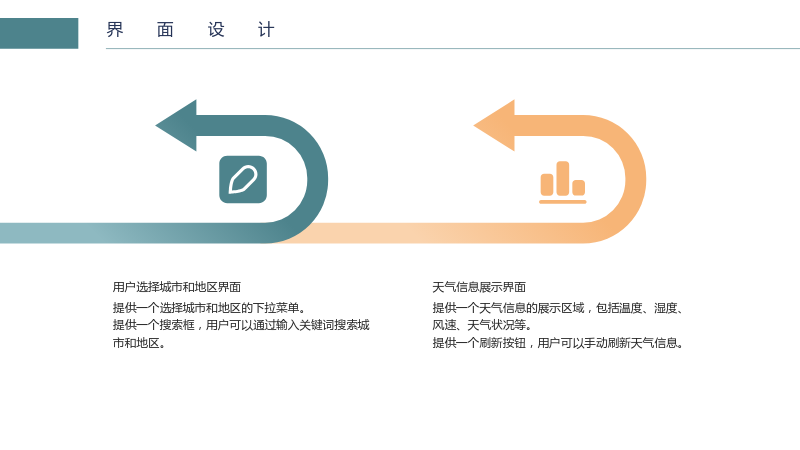
Task: Click the teal pencil edit icon
Action: pos(243,180)
